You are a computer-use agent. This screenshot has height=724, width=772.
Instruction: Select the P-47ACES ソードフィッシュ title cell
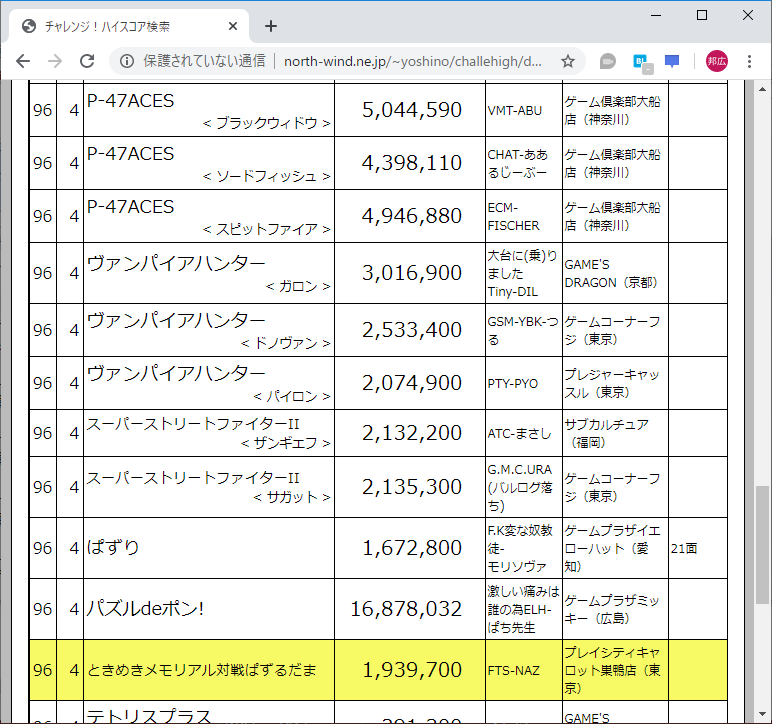click(209, 163)
